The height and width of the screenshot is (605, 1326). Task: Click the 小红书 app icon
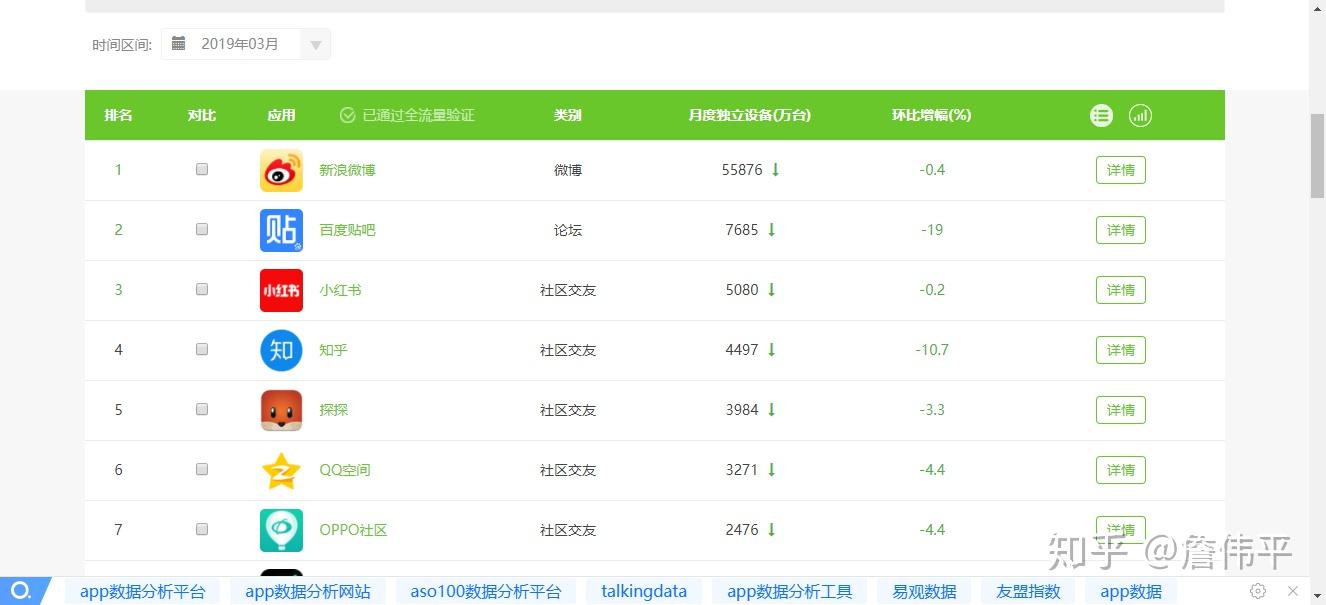click(x=281, y=290)
